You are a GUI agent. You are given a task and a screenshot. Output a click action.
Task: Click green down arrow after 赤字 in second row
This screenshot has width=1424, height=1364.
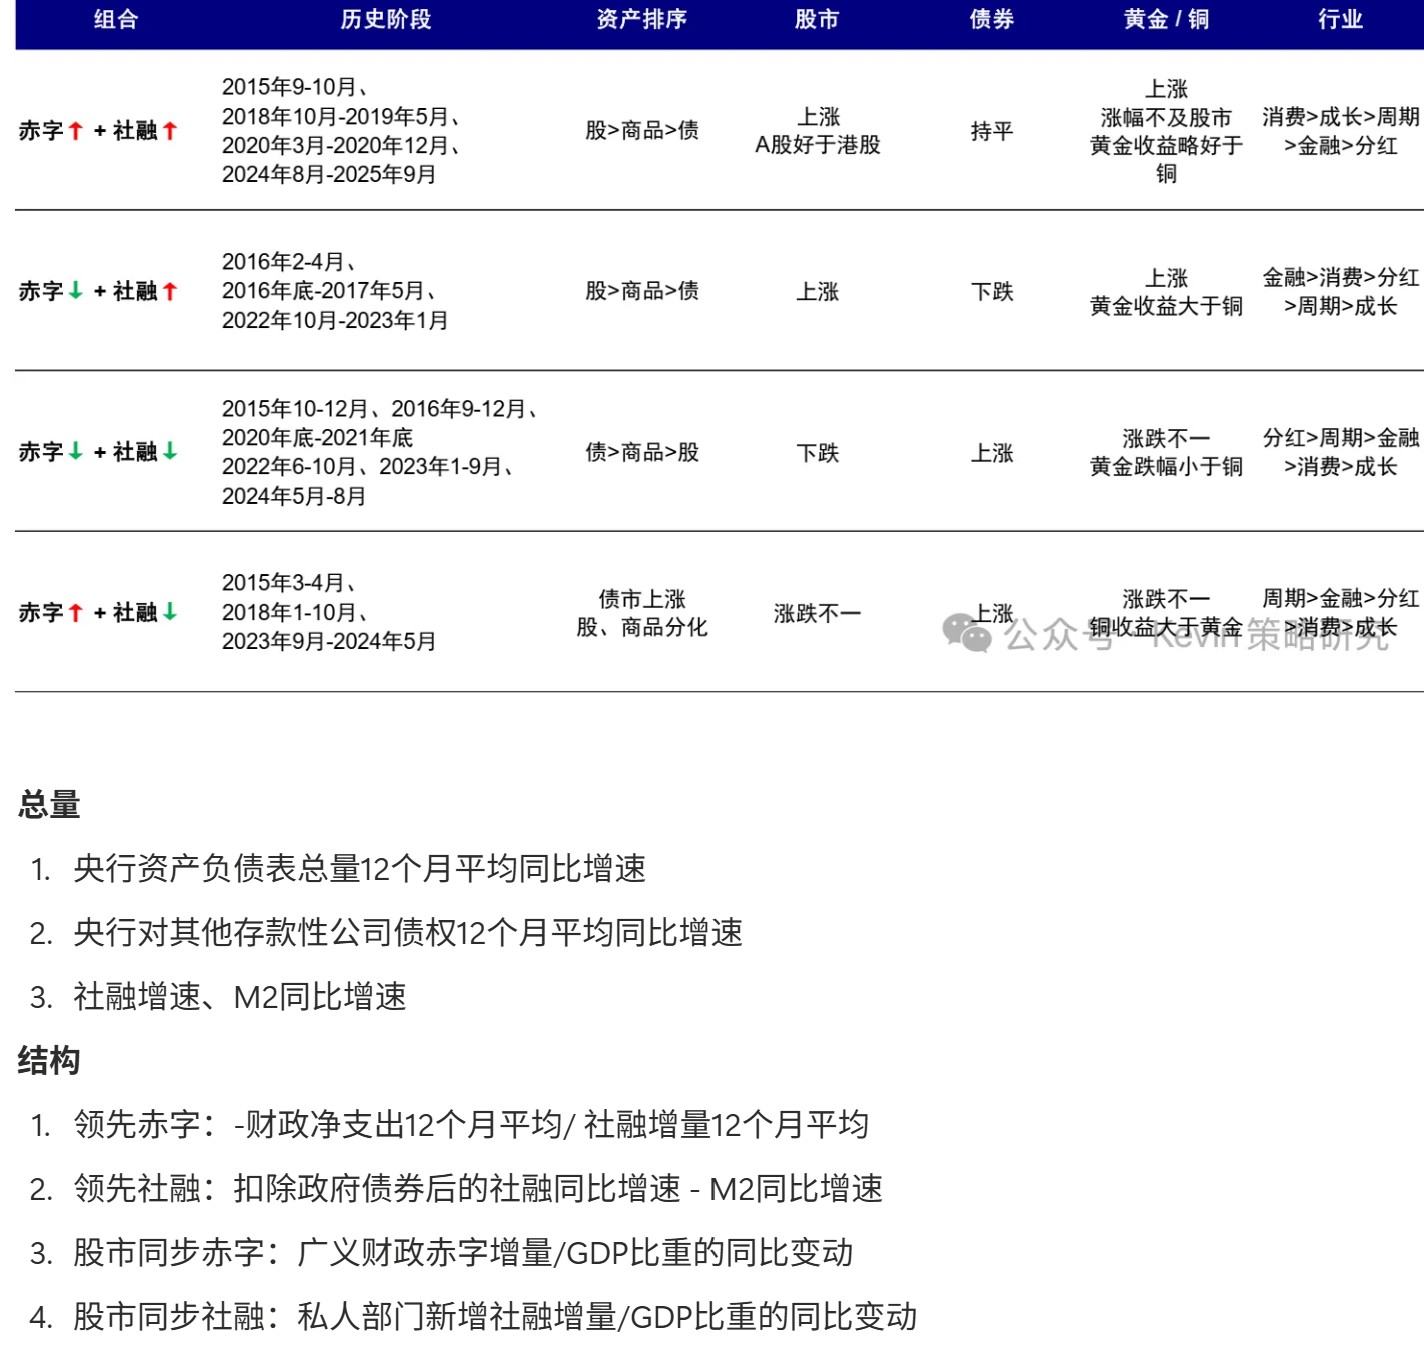tap(75, 291)
